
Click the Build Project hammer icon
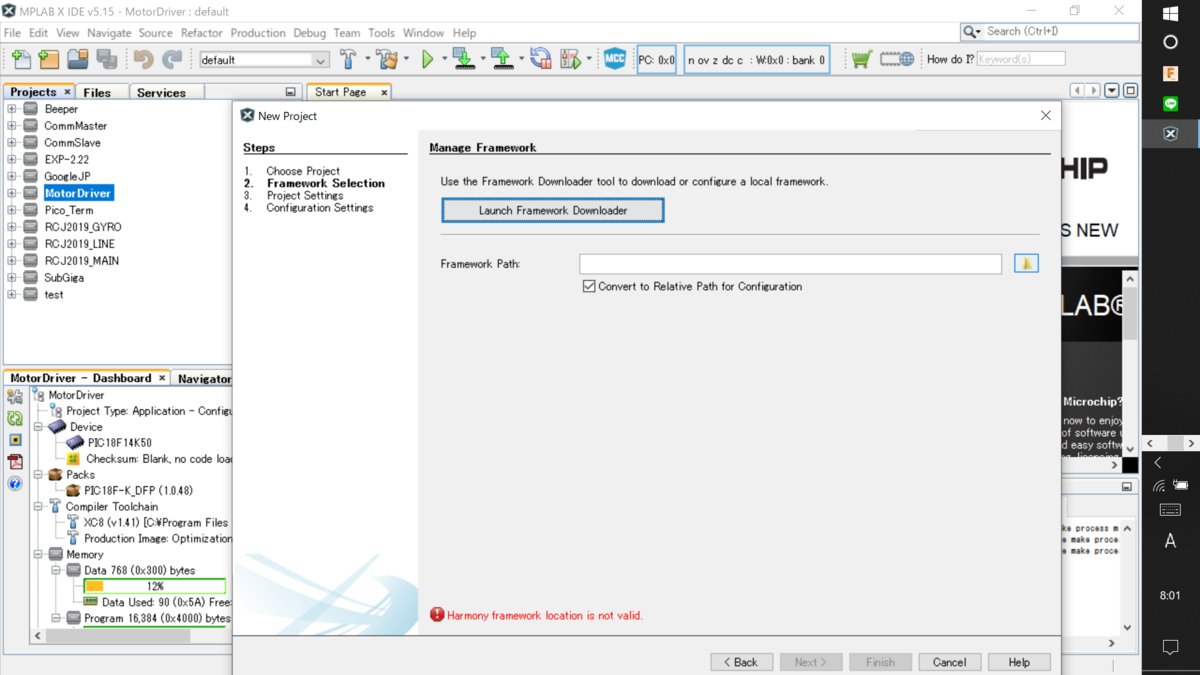[347, 60]
